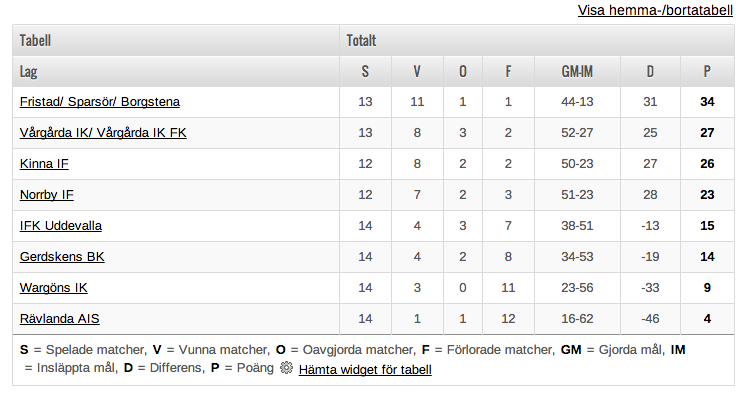Click the D column header
Image resolution: width=751 pixels, height=402 pixels.
point(650,71)
